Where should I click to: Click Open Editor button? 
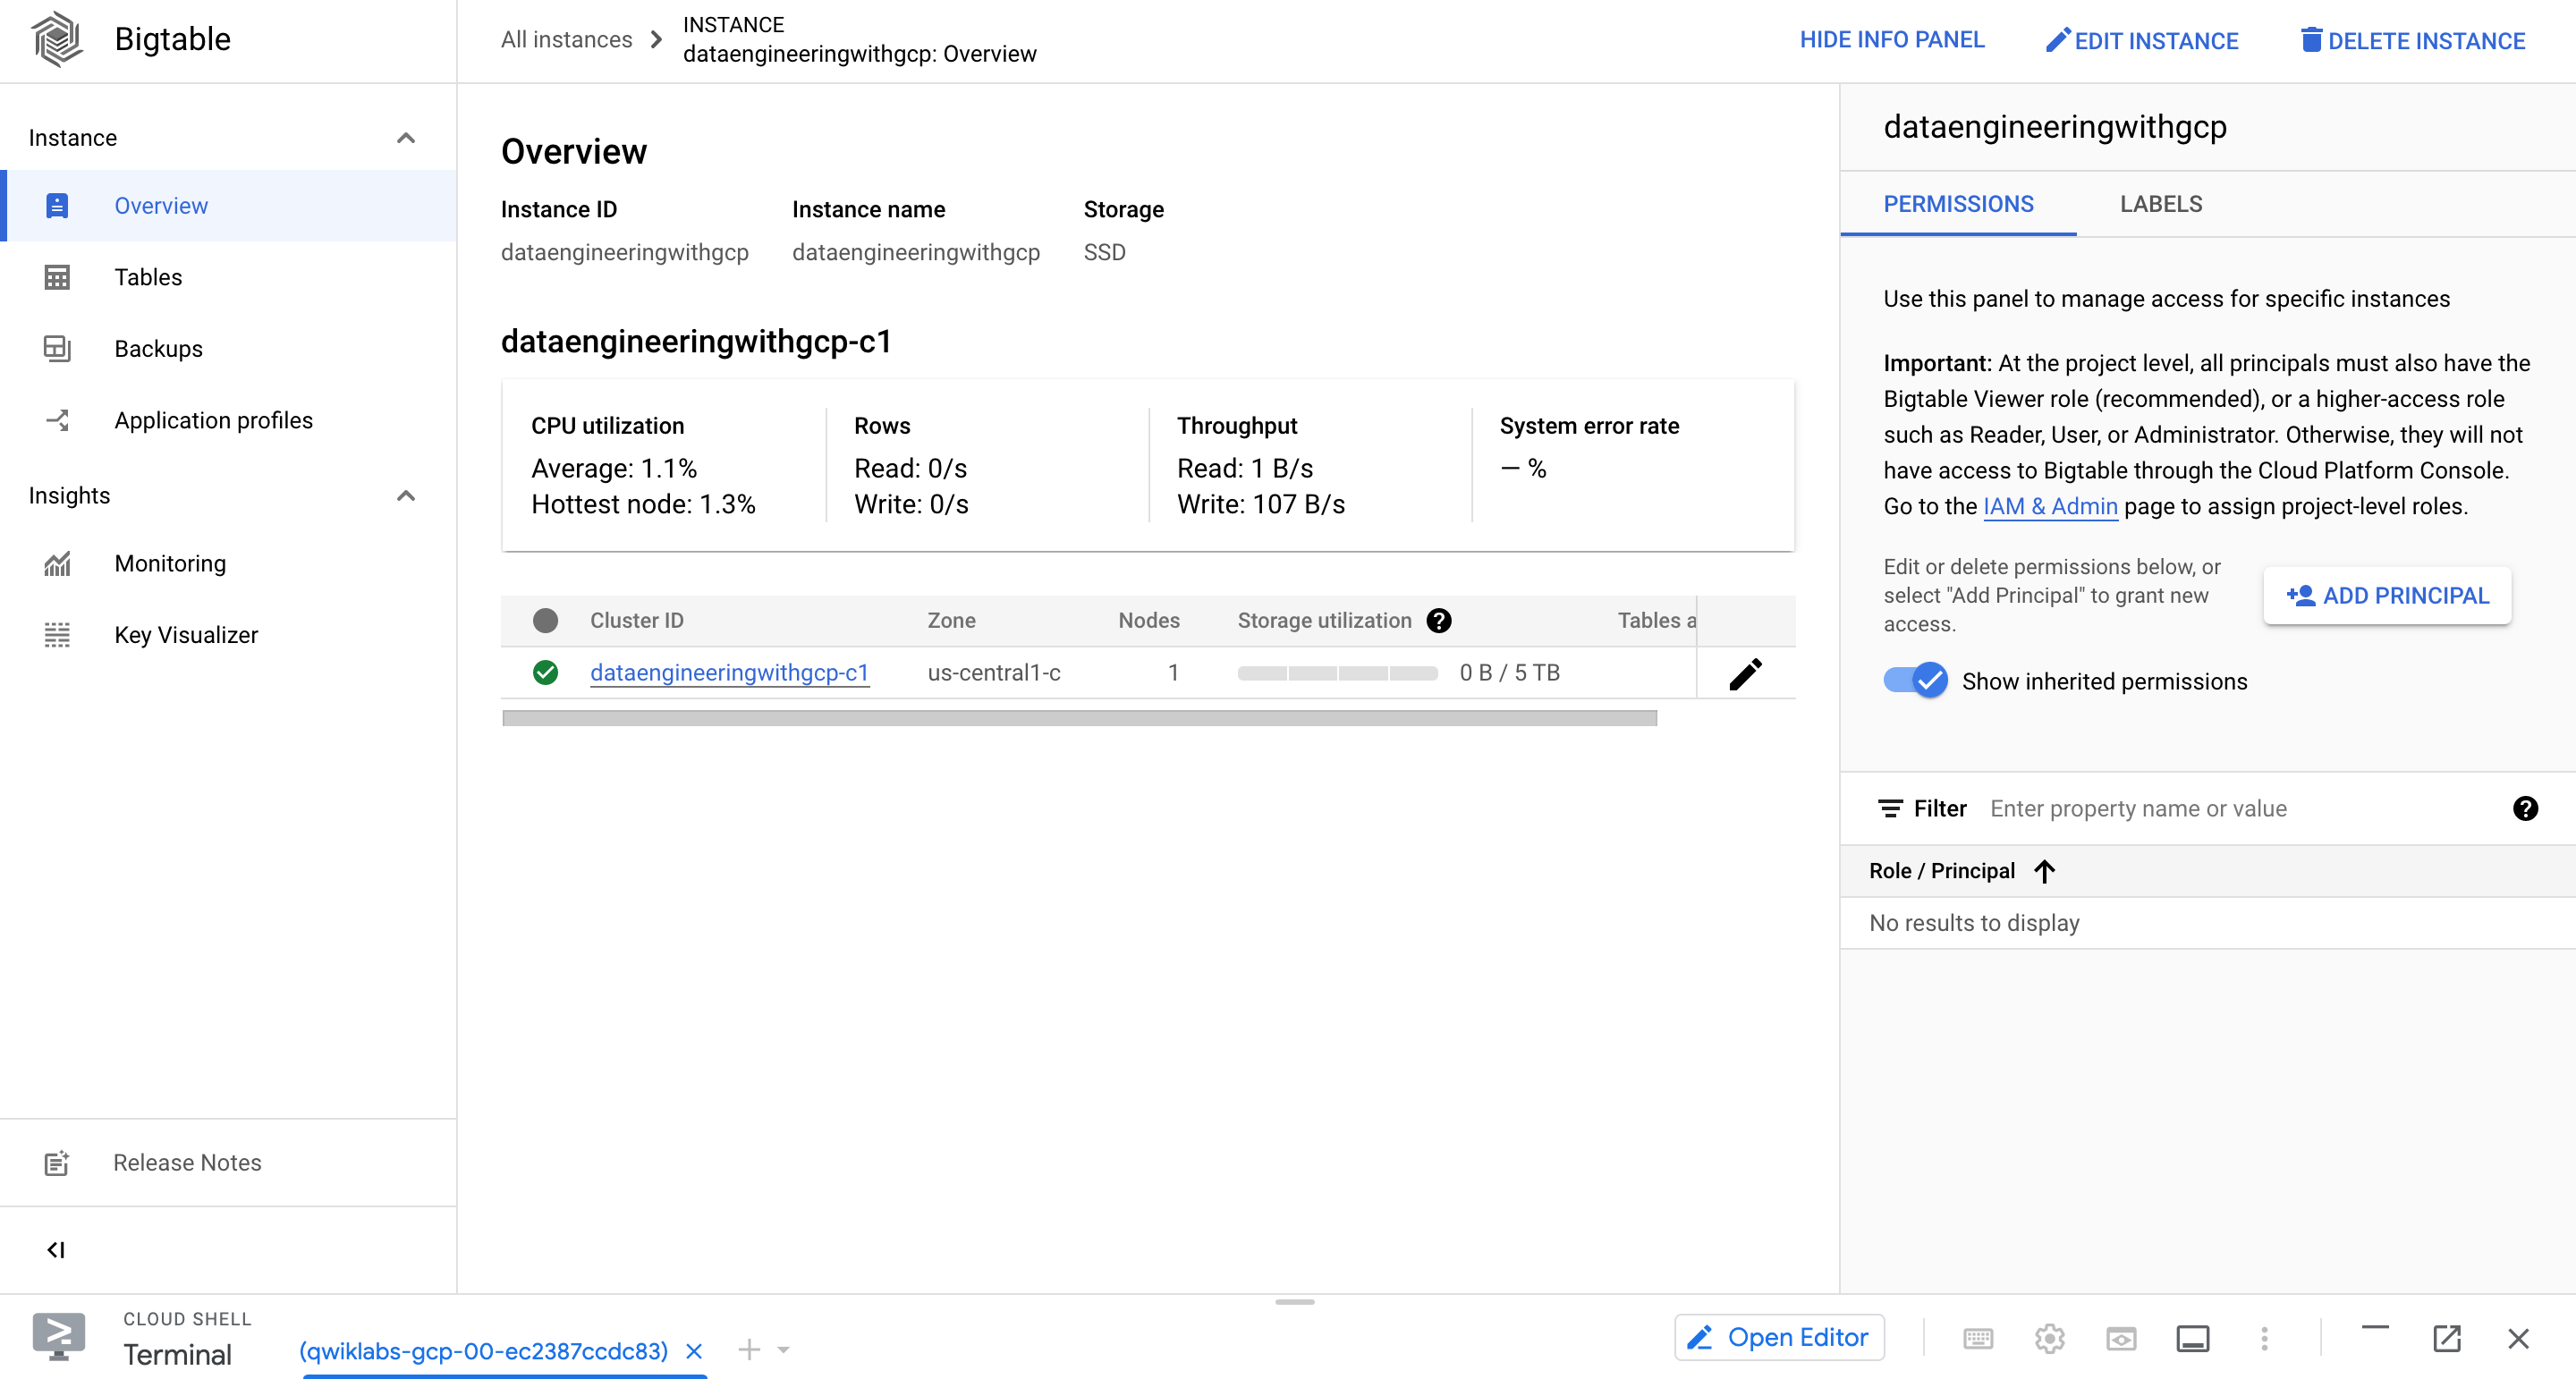click(1779, 1337)
